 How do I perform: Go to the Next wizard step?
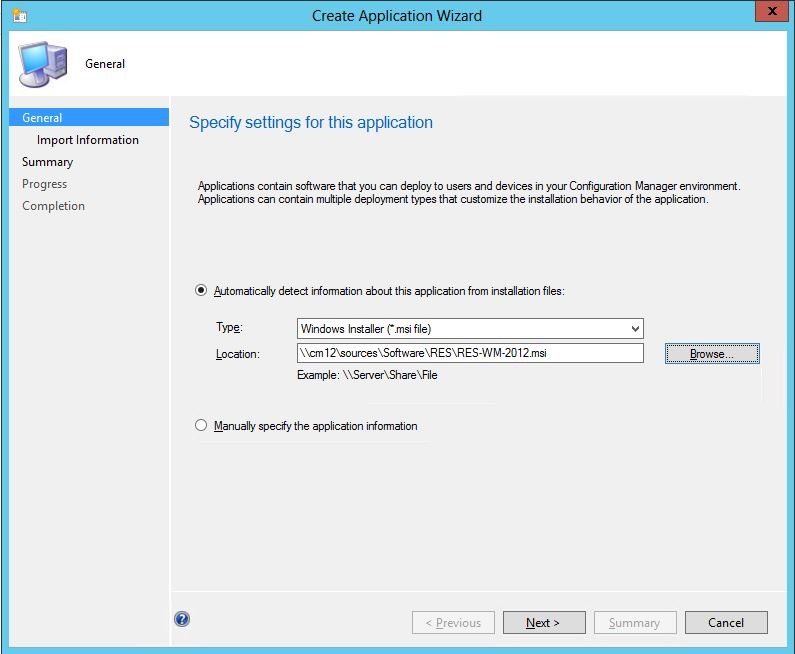544,623
